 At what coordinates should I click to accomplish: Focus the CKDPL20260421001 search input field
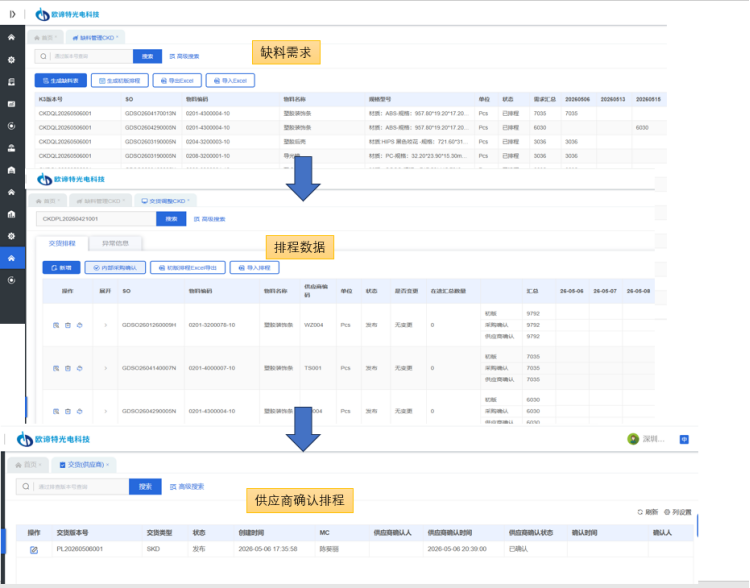pyautogui.click(x=96, y=219)
